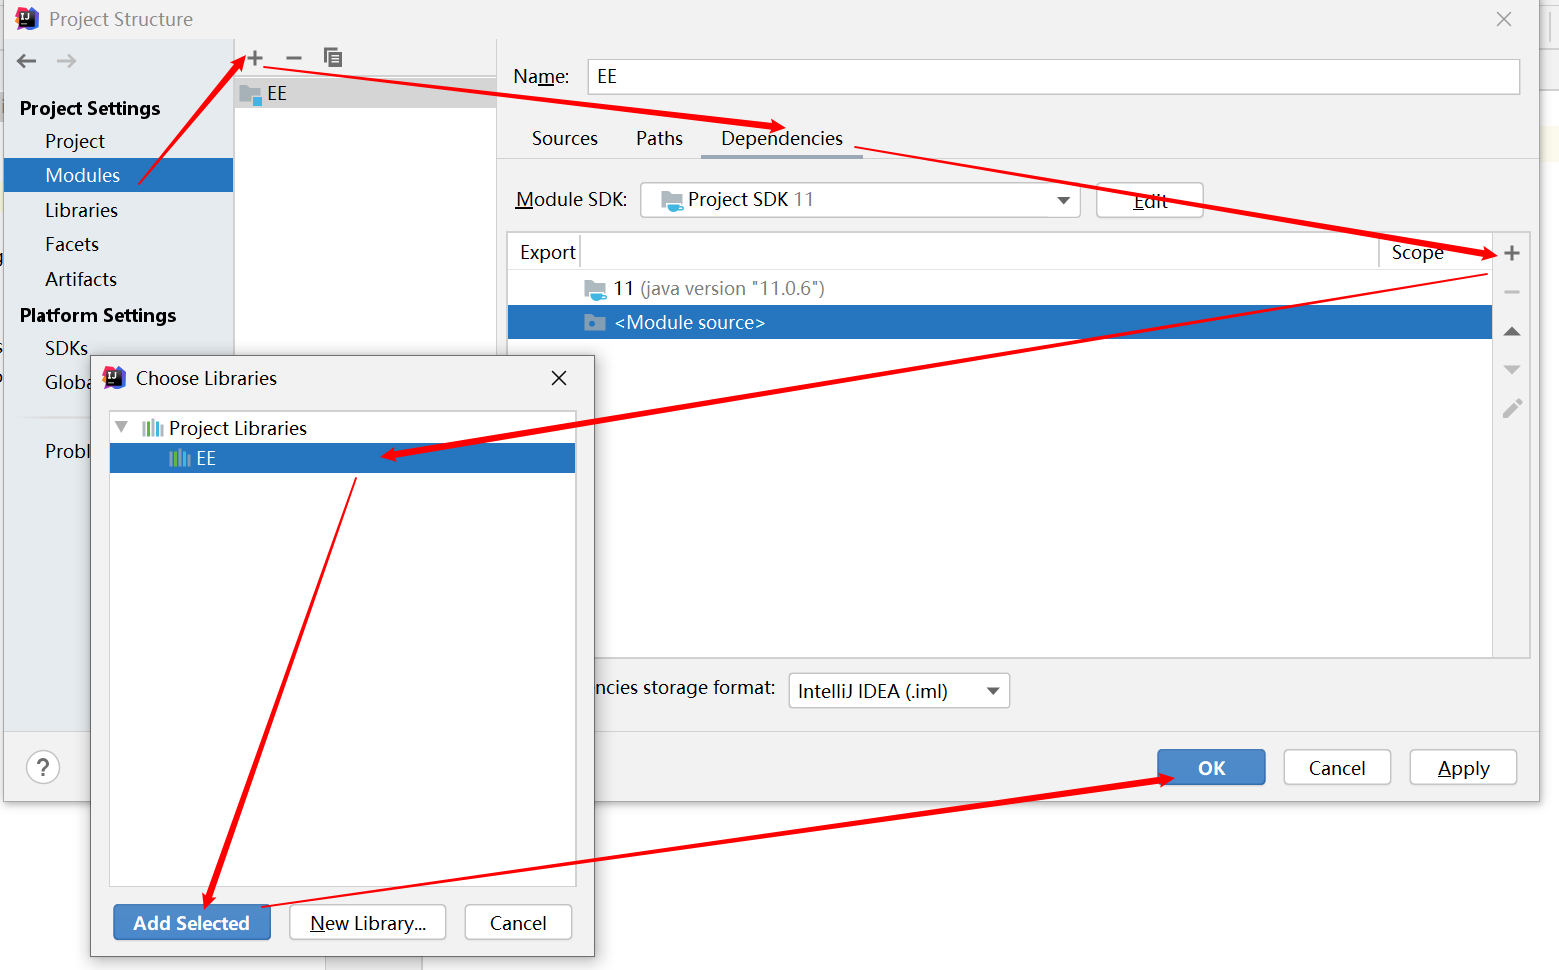Image resolution: width=1559 pixels, height=970 pixels.
Task: Click the back navigation arrow
Action: click(x=27, y=61)
